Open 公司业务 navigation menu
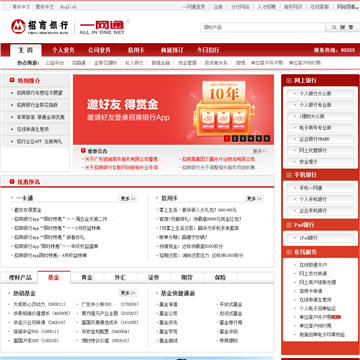360x360 pixels. pos(99,50)
